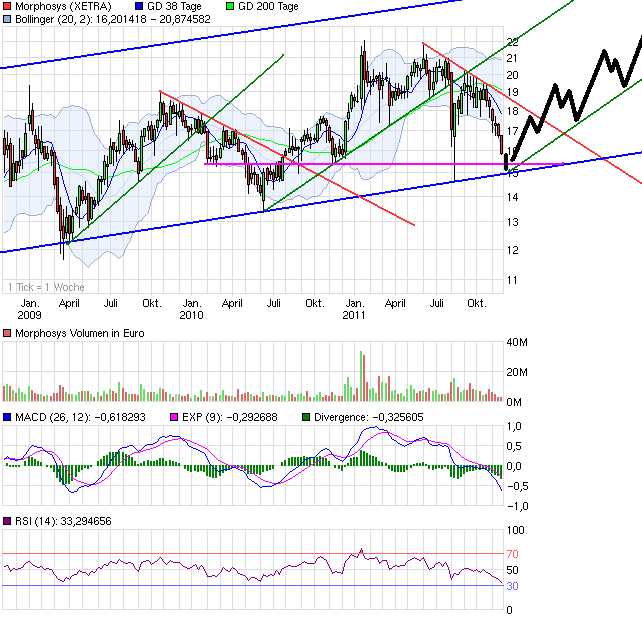Click the 'Jan. 2010' time axis label

pyautogui.click(x=192, y=309)
